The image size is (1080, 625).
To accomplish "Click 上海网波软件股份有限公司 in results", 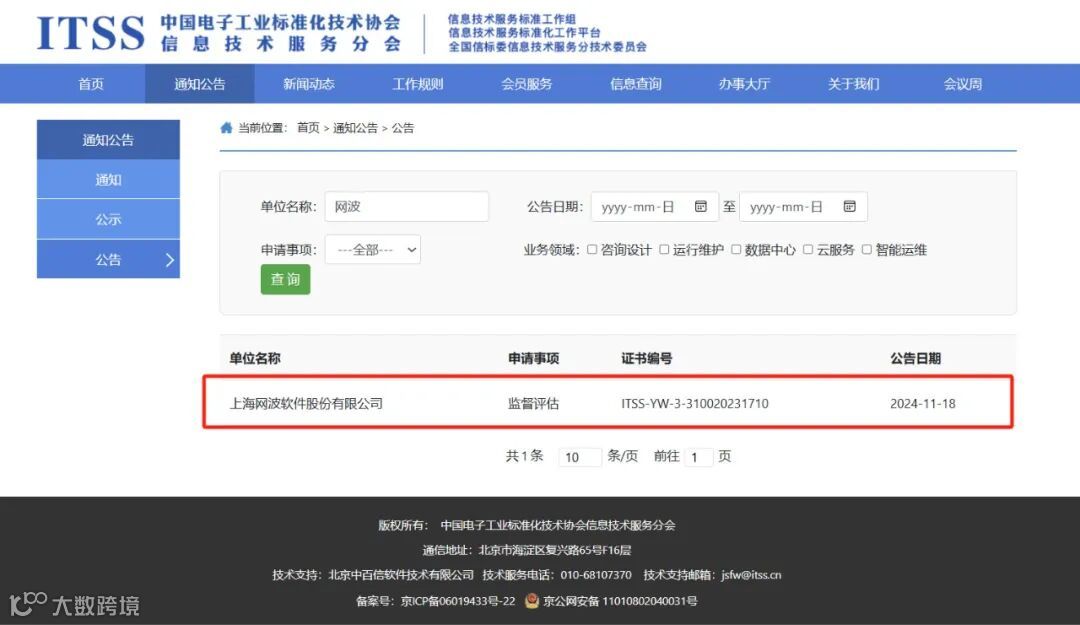I will 306,403.
